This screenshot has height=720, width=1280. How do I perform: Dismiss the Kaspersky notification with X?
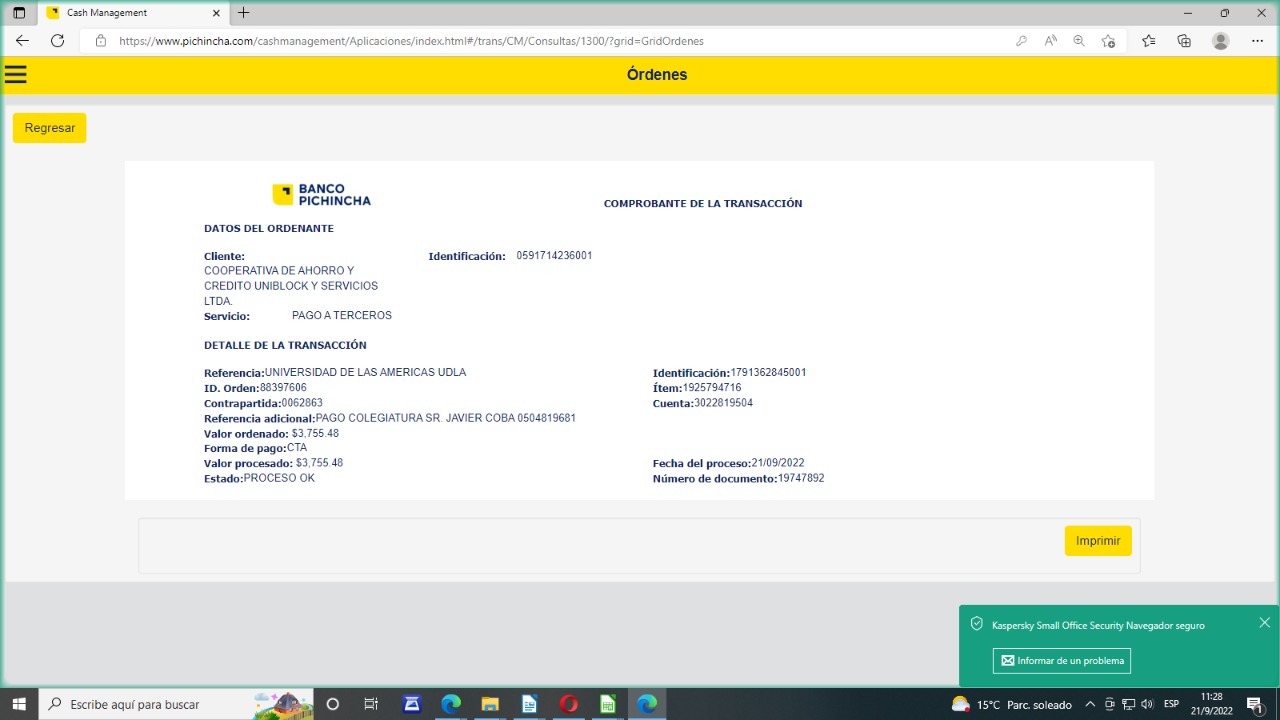[x=1264, y=623]
